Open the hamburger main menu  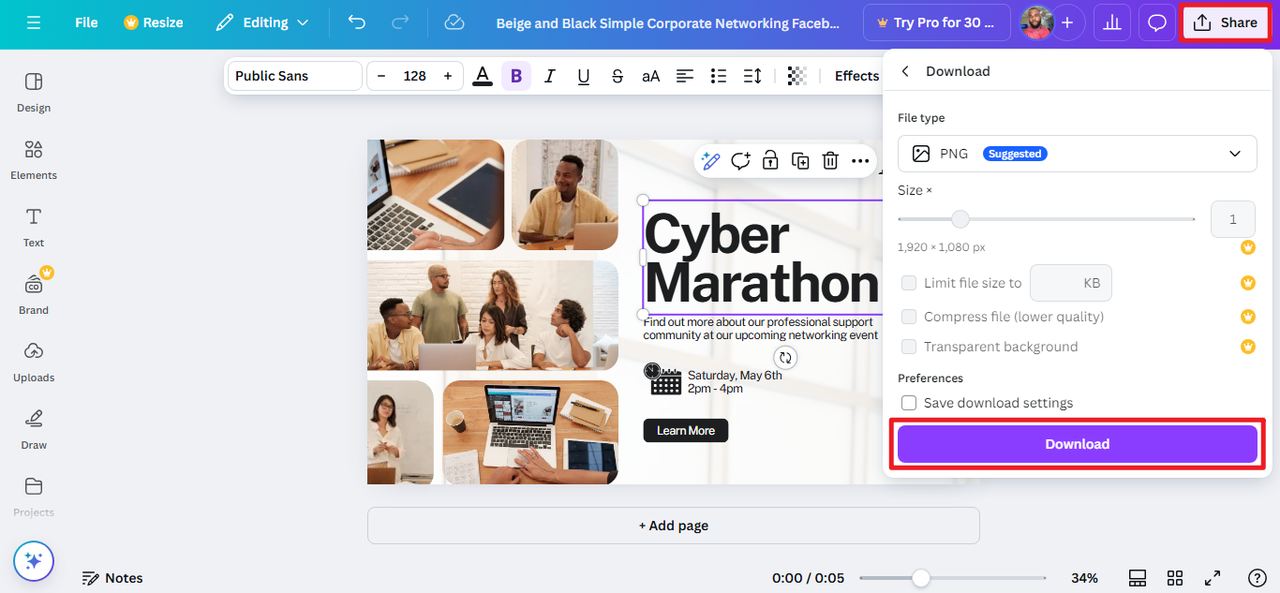pos(34,22)
